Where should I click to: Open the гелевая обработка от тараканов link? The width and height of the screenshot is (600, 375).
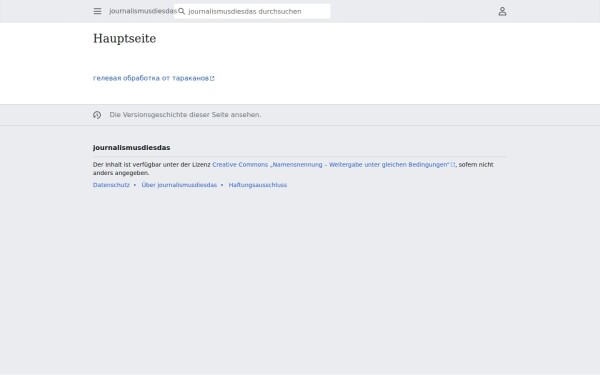pyautogui.click(x=153, y=78)
